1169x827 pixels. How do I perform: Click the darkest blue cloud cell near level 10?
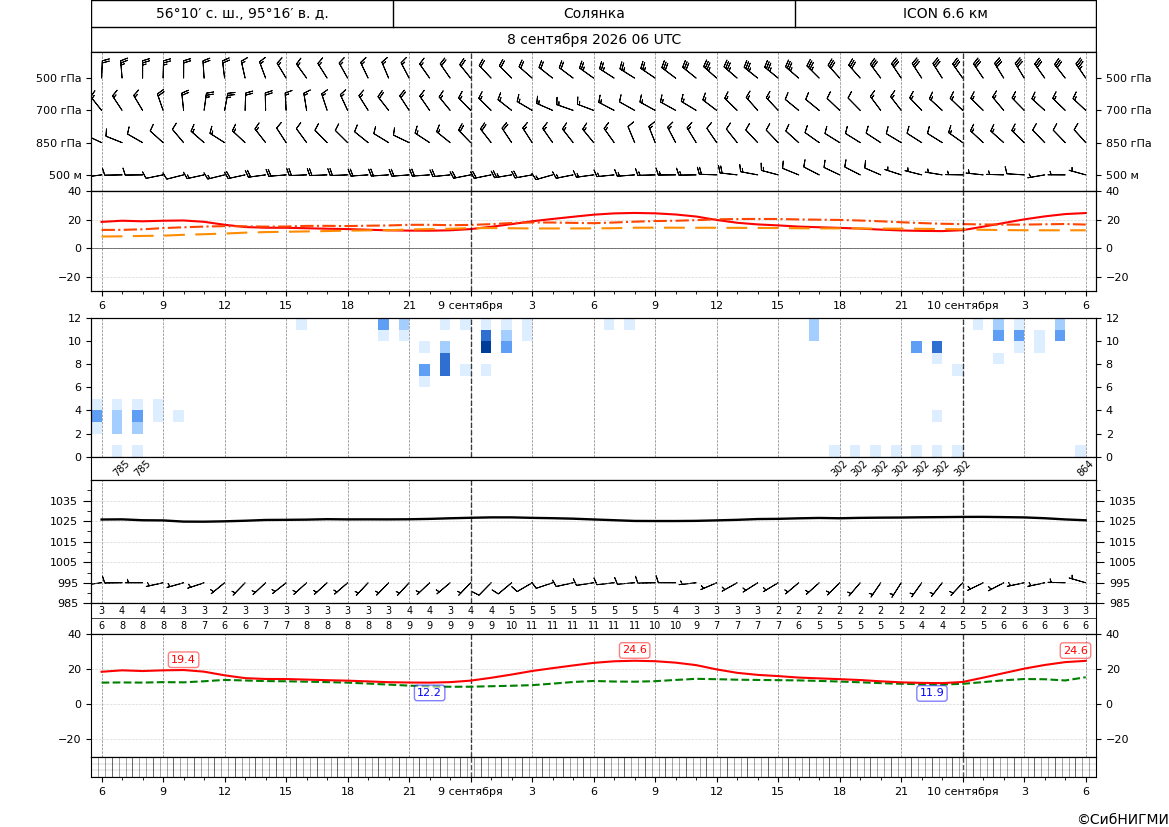(486, 347)
